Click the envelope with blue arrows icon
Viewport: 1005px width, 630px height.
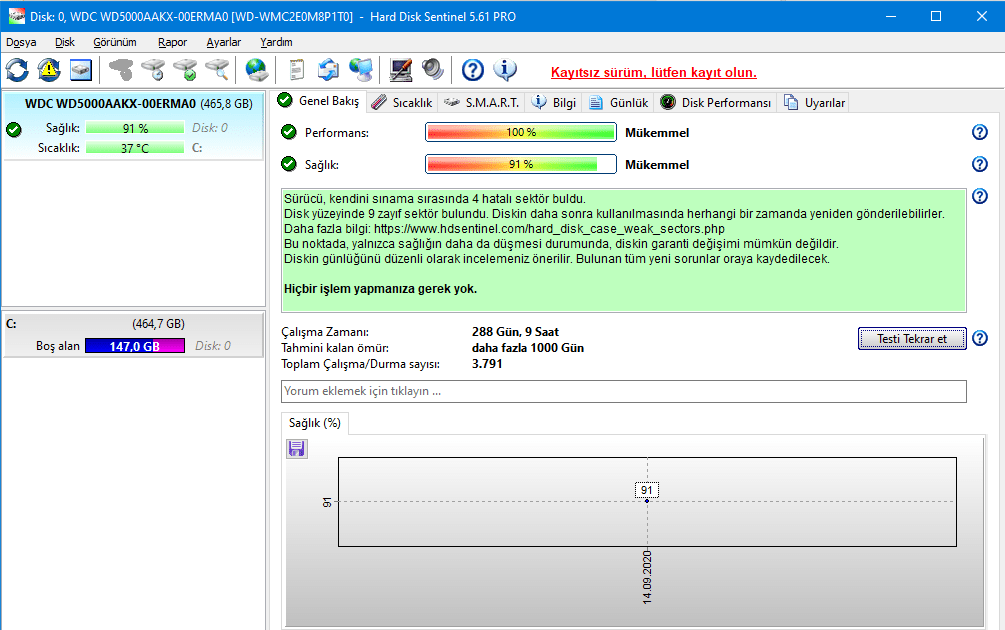pos(328,70)
